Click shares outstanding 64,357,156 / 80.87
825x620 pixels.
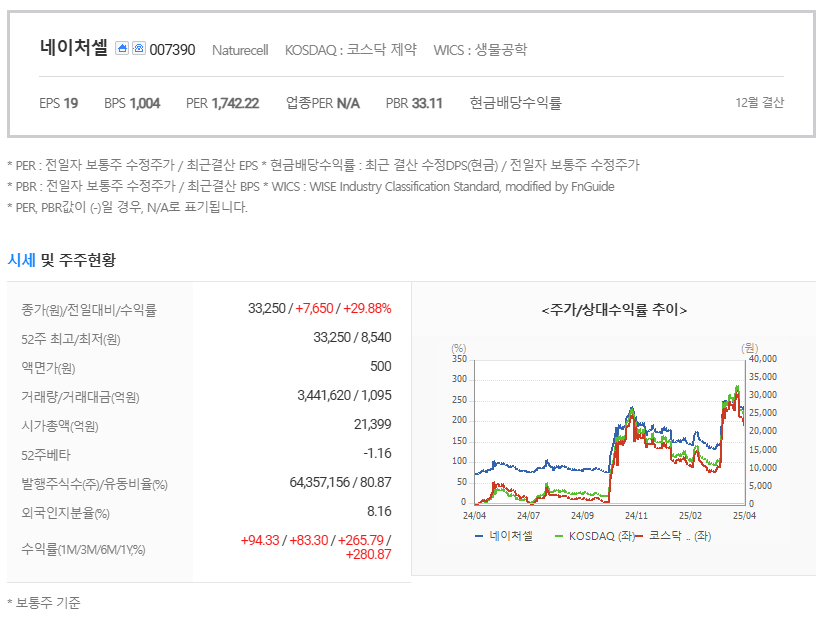coord(340,482)
